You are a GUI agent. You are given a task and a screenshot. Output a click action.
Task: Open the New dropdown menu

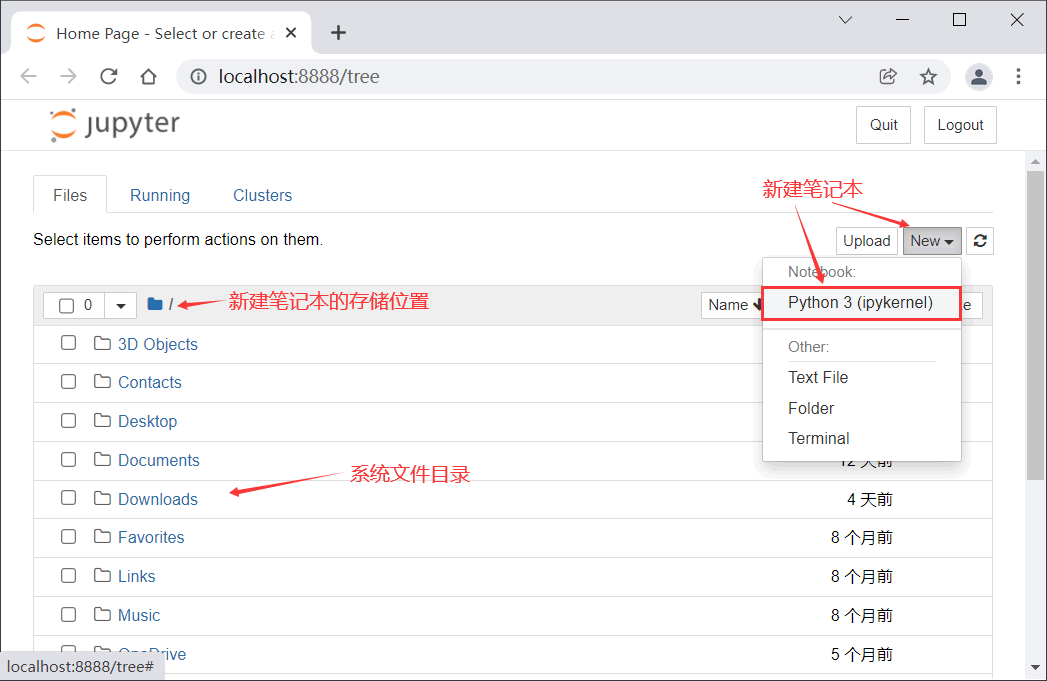coord(931,240)
